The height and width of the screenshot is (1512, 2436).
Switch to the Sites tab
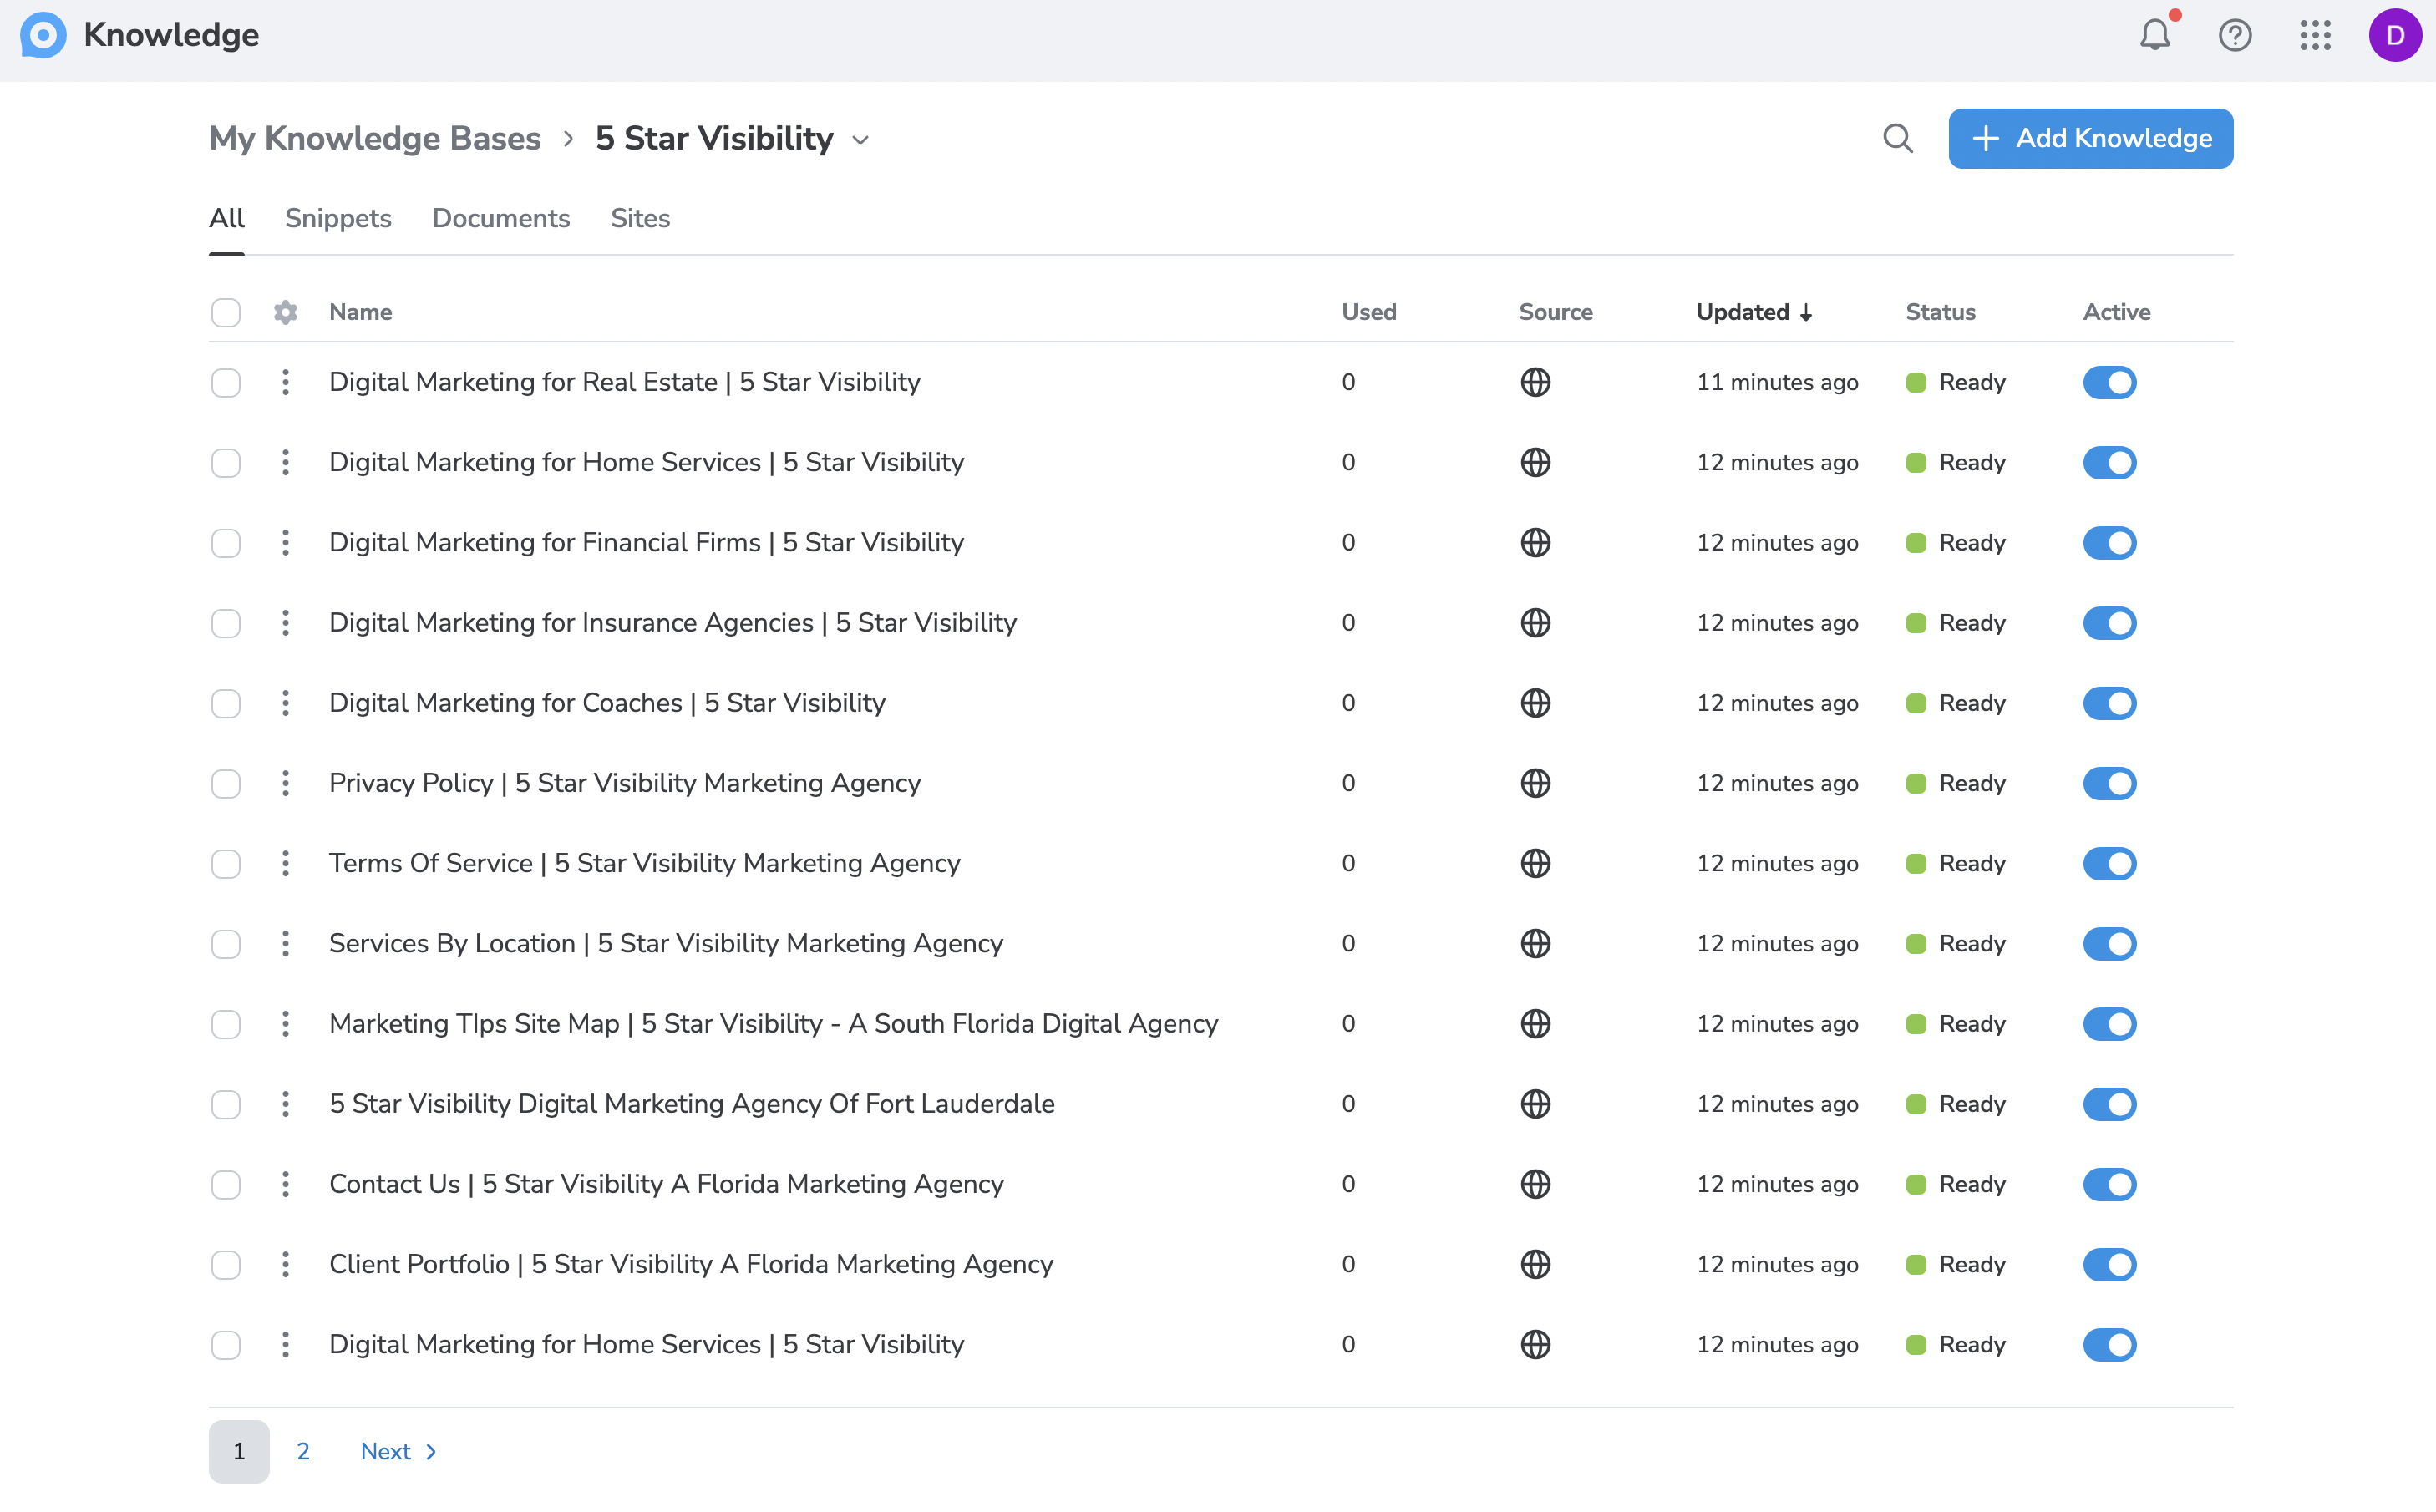coord(640,218)
